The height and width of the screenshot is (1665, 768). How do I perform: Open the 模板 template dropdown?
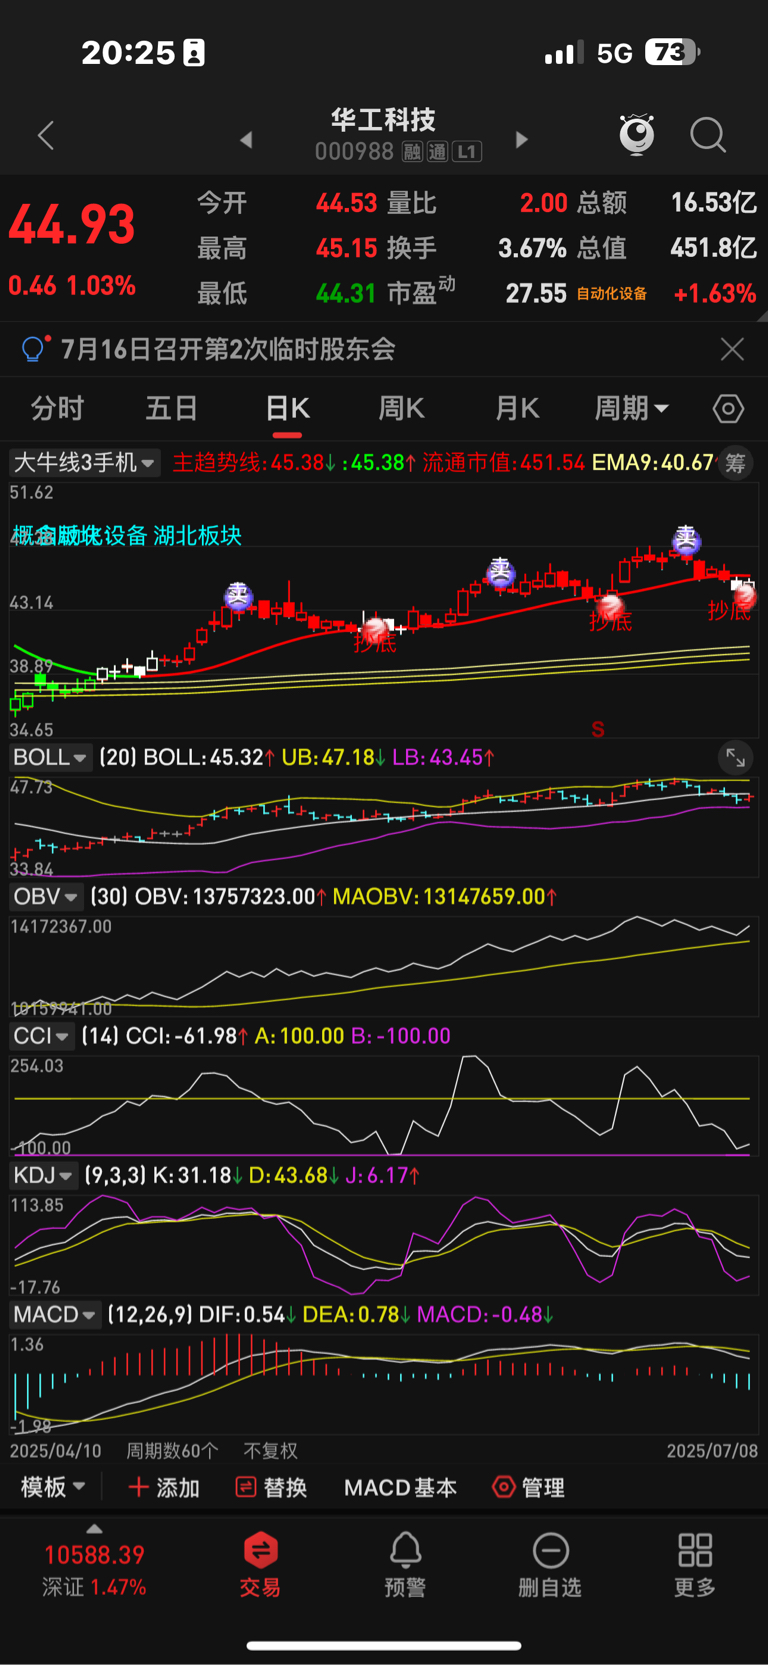click(53, 1487)
